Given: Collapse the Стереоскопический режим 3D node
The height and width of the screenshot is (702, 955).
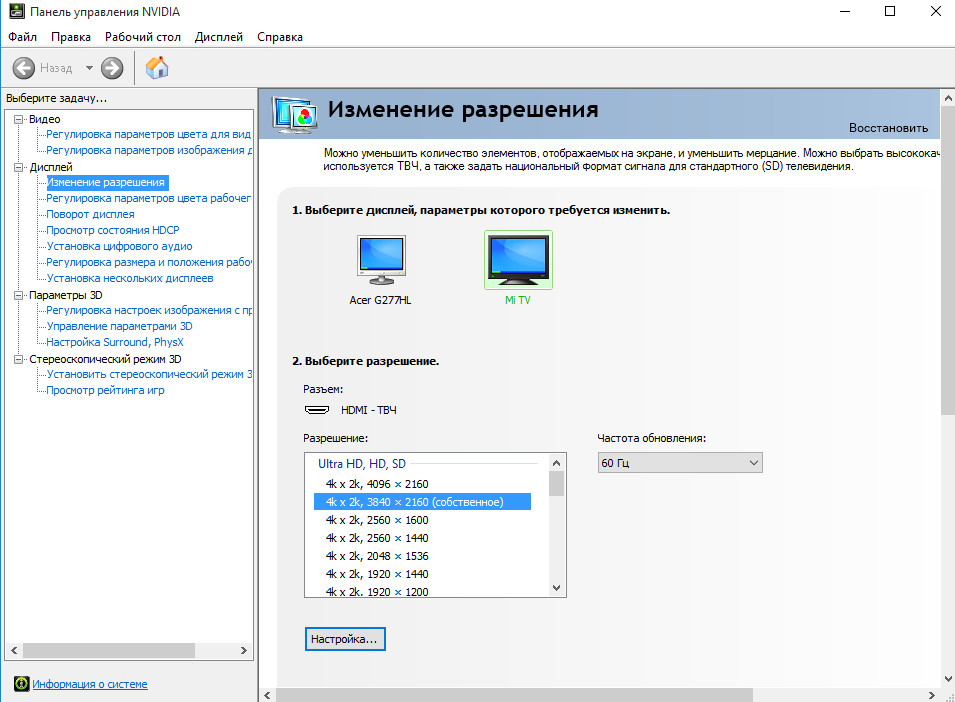Looking at the screenshot, I should [x=18, y=359].
